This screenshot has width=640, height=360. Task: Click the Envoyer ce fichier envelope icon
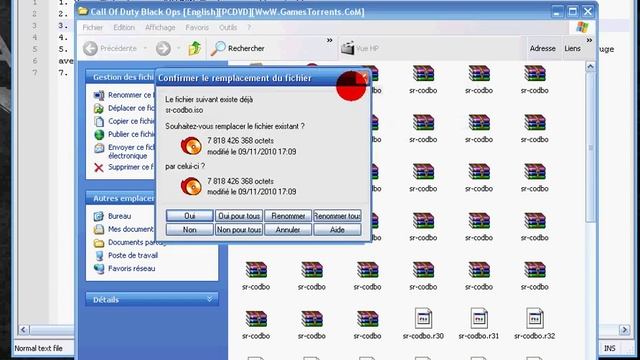[x=99, y=148]
